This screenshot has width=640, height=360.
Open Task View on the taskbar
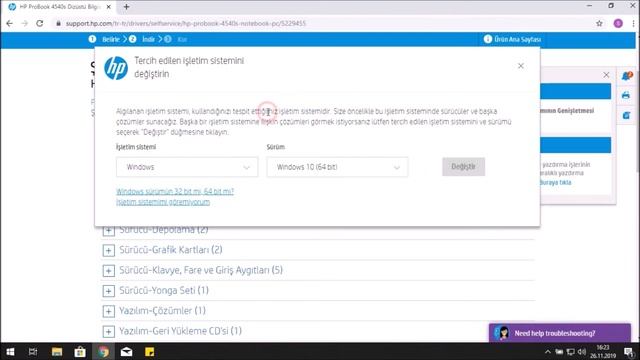tap(33, 351)
